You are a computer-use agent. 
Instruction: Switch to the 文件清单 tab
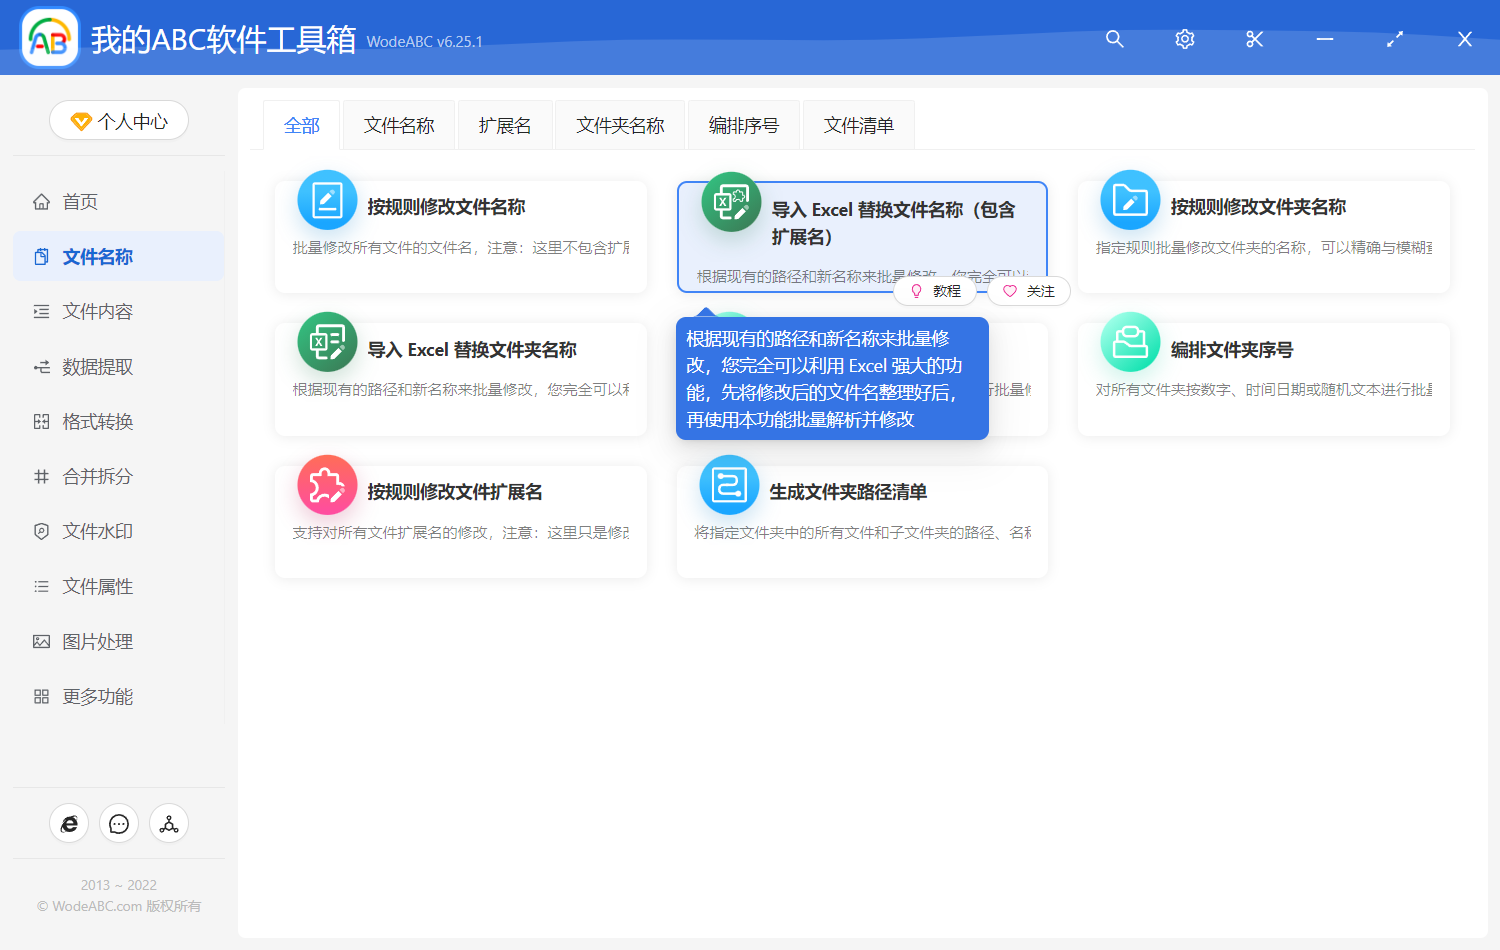click(x=858, y=124)
